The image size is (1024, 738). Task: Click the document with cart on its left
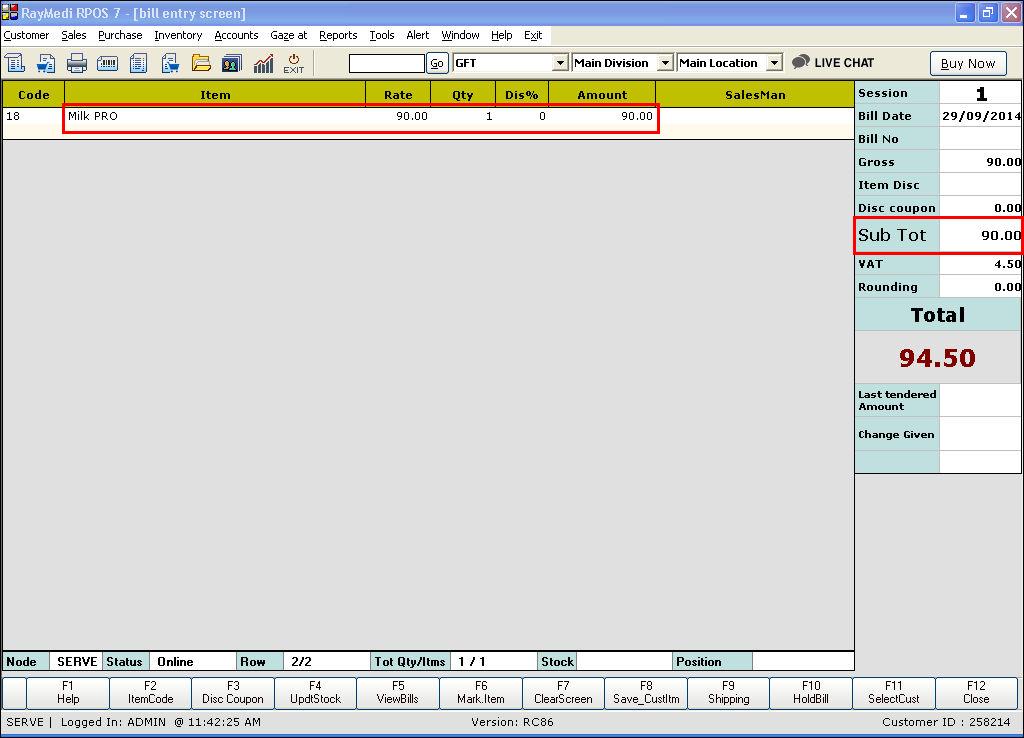46,63
